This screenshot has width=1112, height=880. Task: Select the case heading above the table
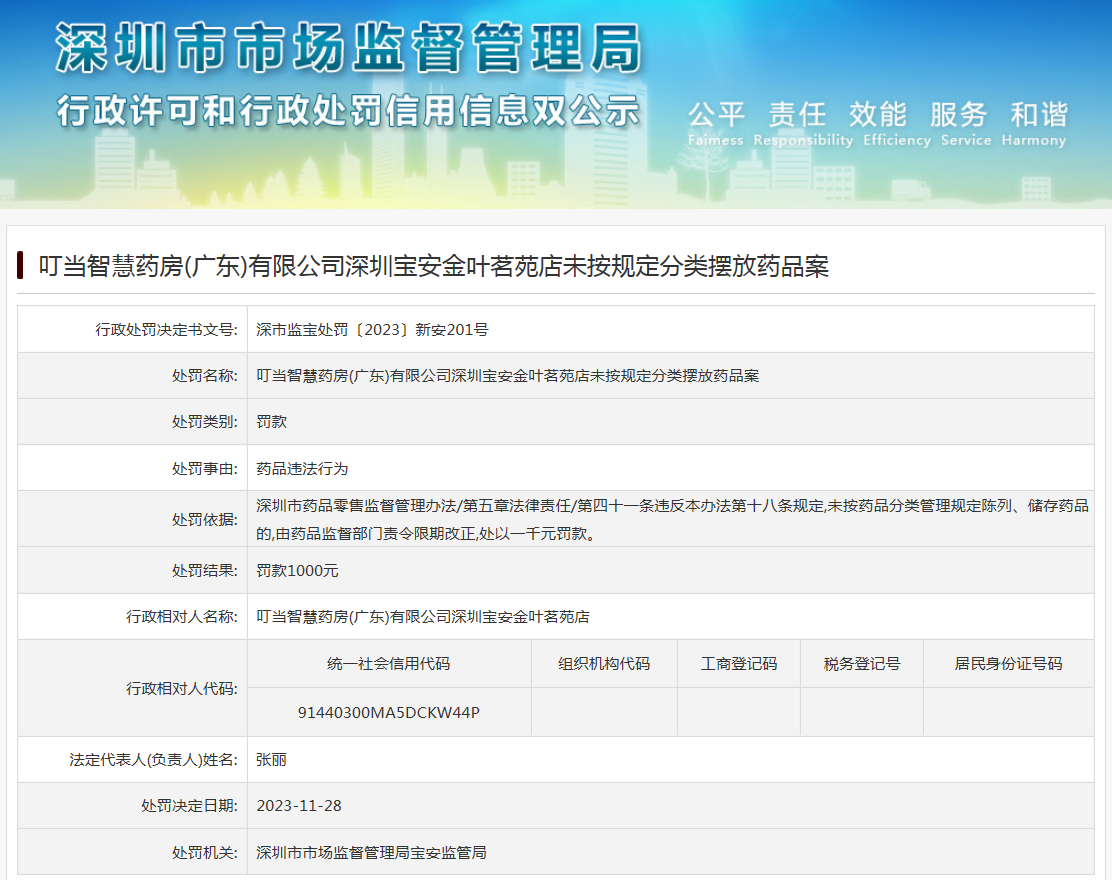[x=433, y=266]
